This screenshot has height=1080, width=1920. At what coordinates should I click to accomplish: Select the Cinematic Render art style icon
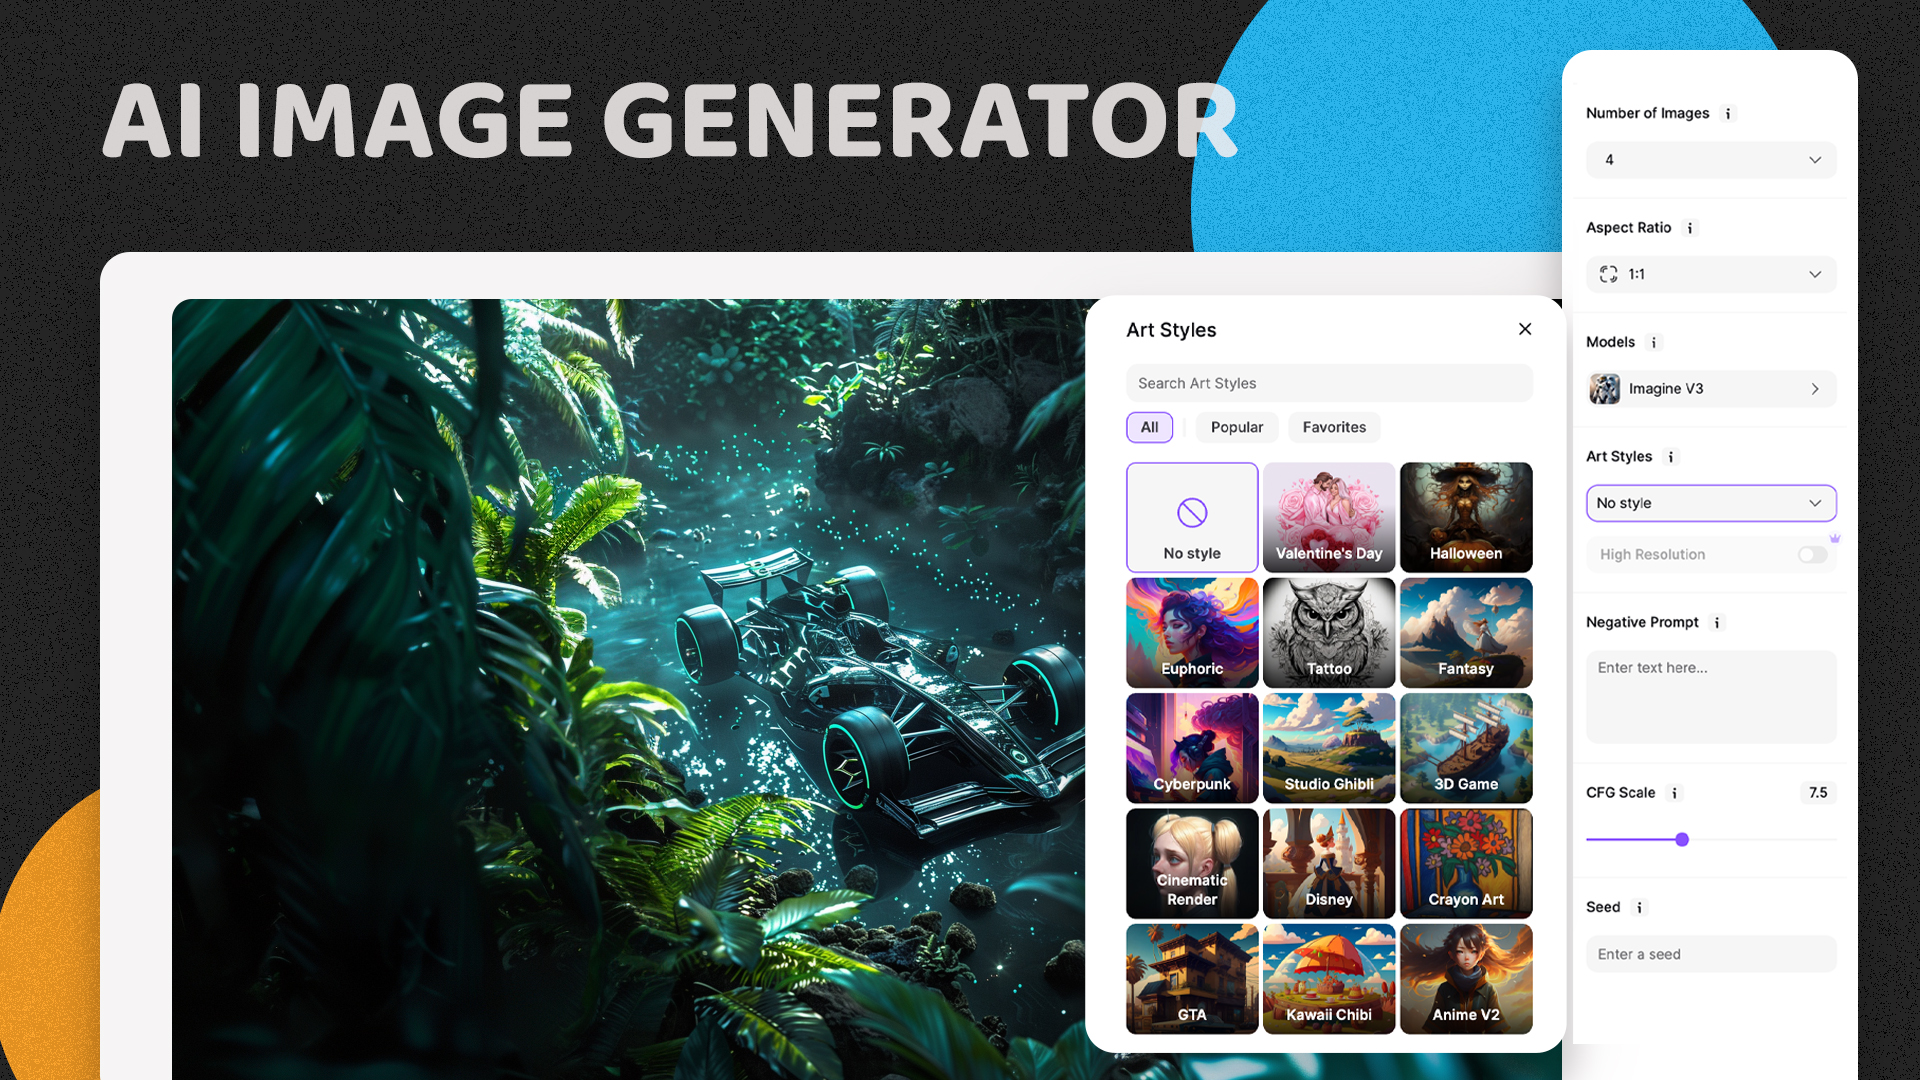point(1191,862)
